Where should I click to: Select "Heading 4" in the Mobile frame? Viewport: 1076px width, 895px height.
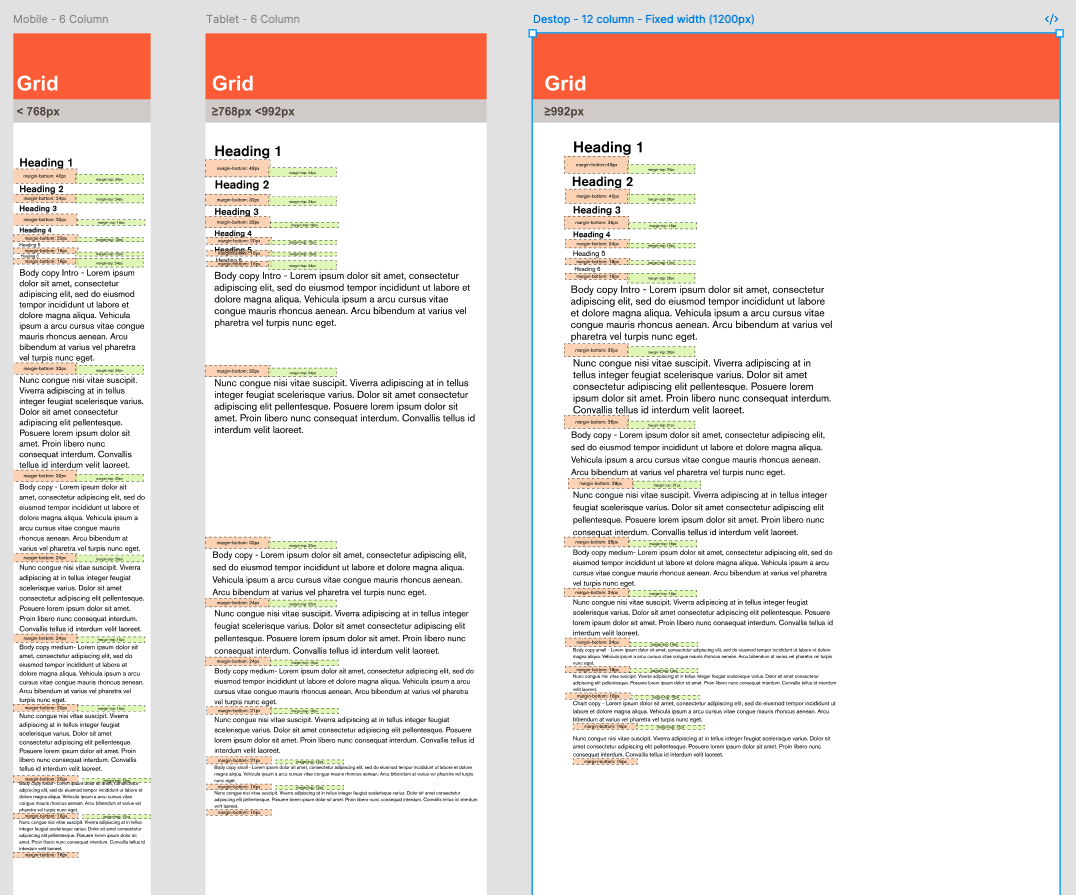35,230
